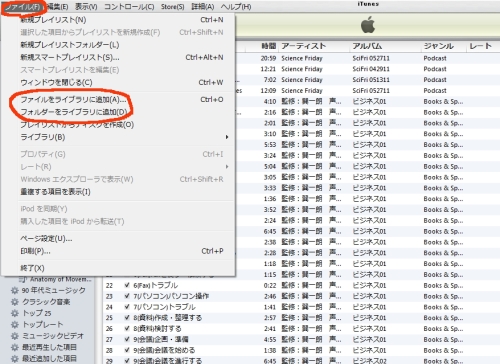Select ウィンドウを閉じる(C) menu entry
The height and width of the screenshot is (364, 500).
pyautogui.click(x=122, y=82)
